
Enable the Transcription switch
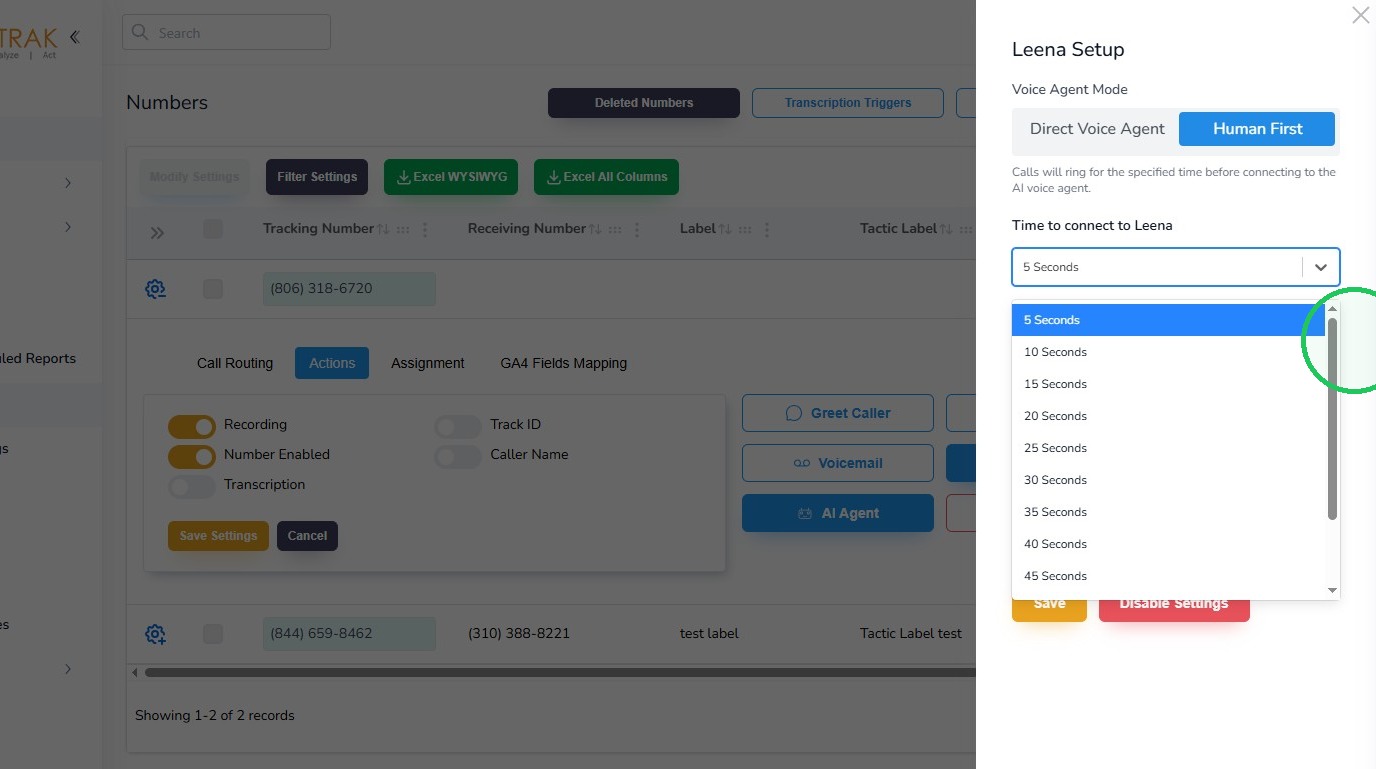pos(191,487)
